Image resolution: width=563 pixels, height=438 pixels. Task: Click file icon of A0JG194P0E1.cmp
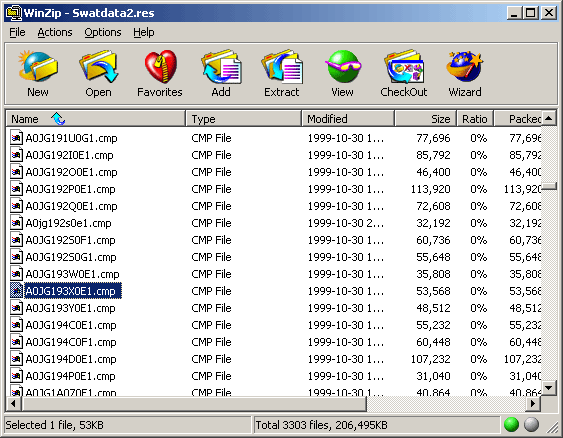pyautogui.click(x=16, y=376)
